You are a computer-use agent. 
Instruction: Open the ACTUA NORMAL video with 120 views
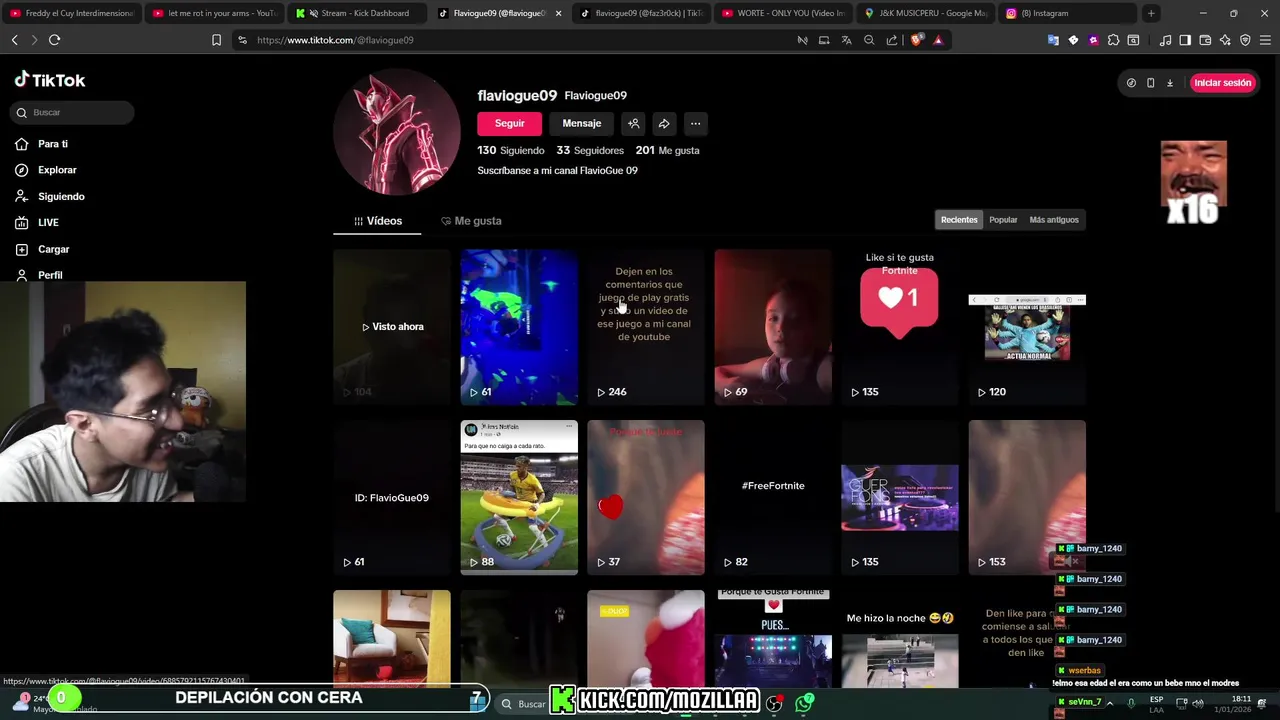(x=1027, y=327)
